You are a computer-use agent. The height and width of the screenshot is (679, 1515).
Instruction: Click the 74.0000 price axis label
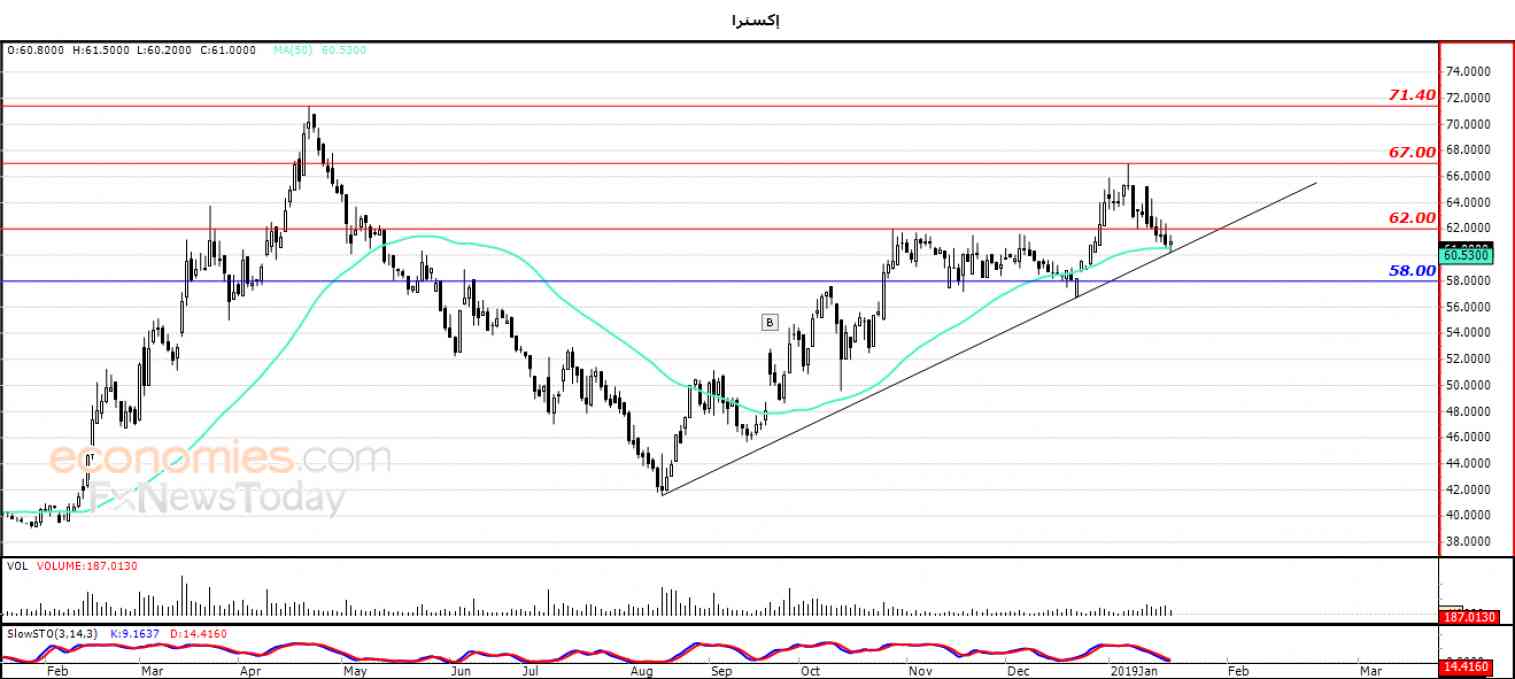pyautogui.click(x=1469, y=72)
